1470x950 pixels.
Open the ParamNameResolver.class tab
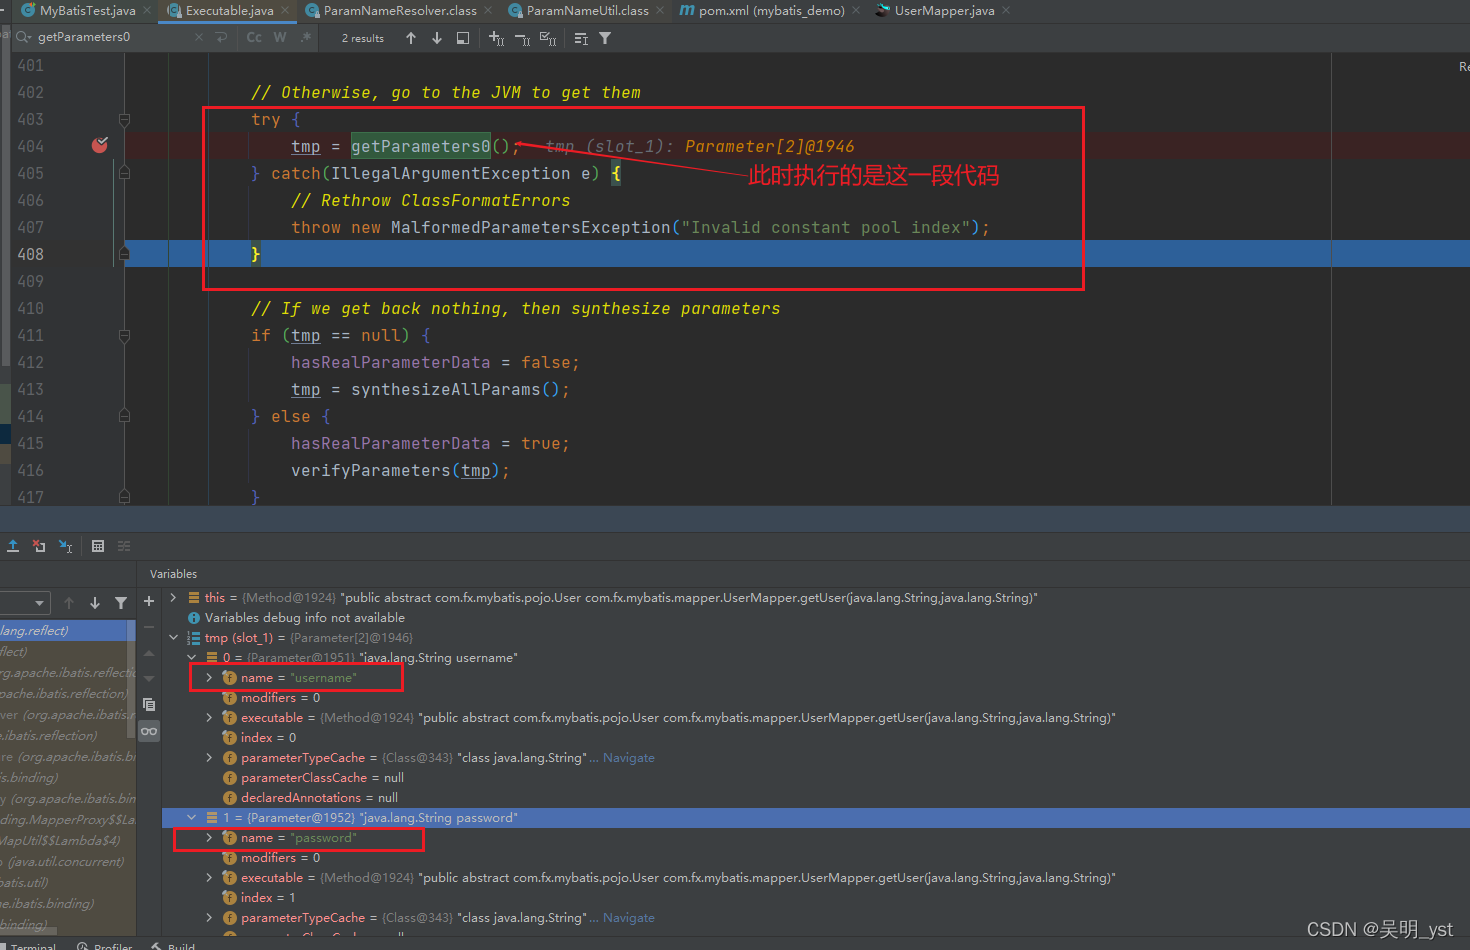point(399,11)
